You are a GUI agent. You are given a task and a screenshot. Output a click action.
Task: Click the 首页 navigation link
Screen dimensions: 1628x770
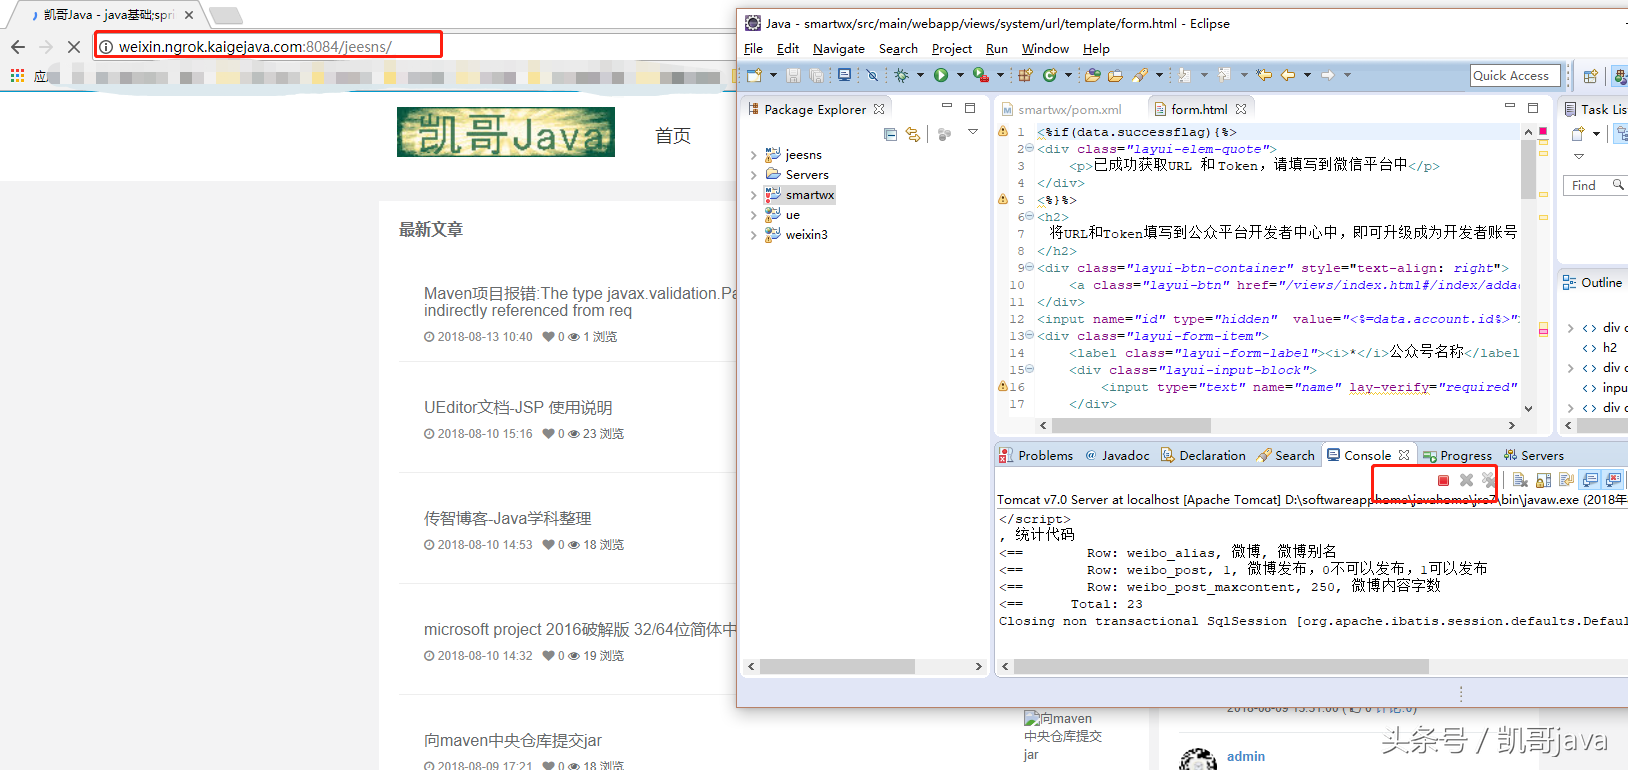[672, 136]
